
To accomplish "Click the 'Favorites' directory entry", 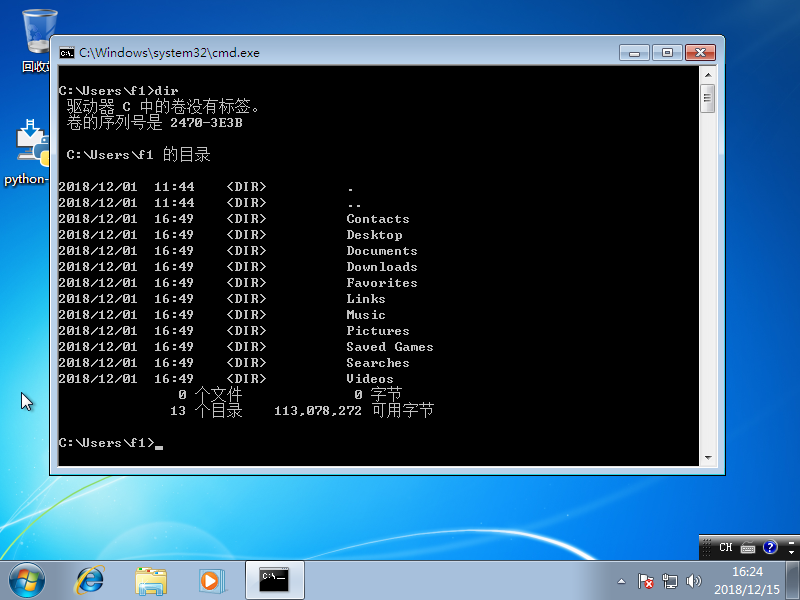I will [x=382, y=283].
